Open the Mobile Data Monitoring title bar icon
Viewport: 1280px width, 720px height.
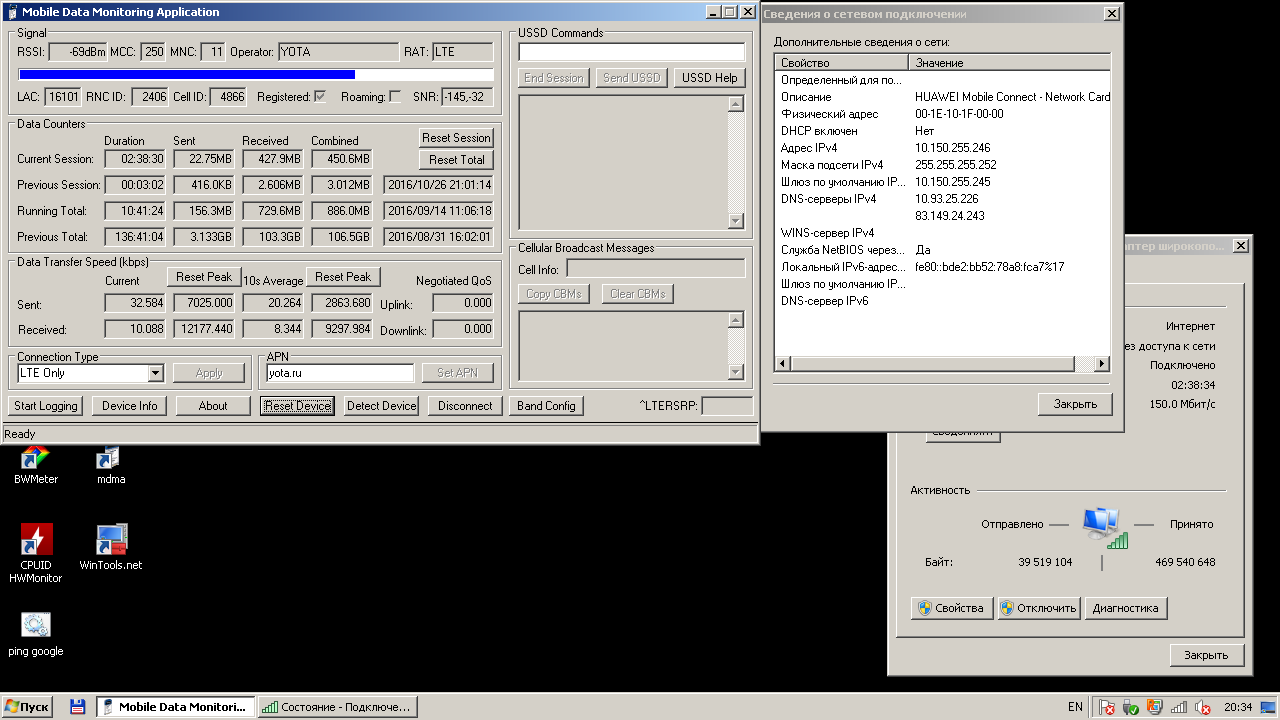(x=12, y=12)
